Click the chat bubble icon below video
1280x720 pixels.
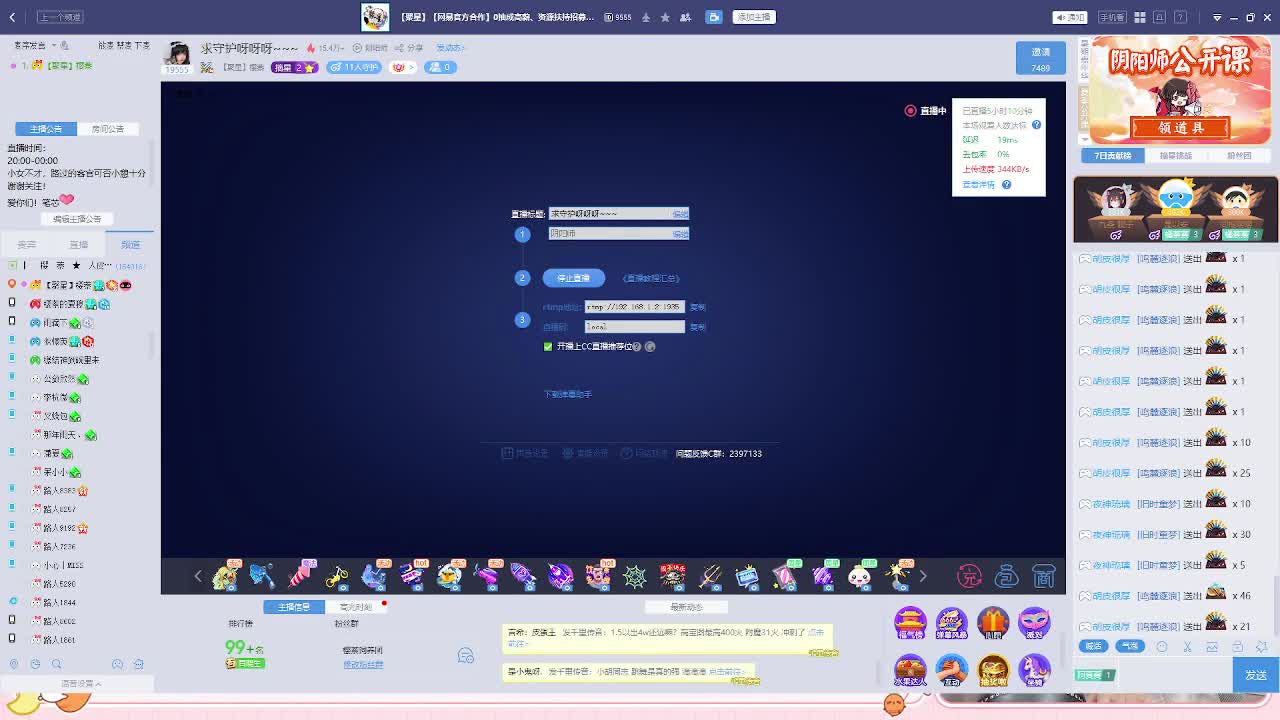pyautogui.click(x=465, y=655)
